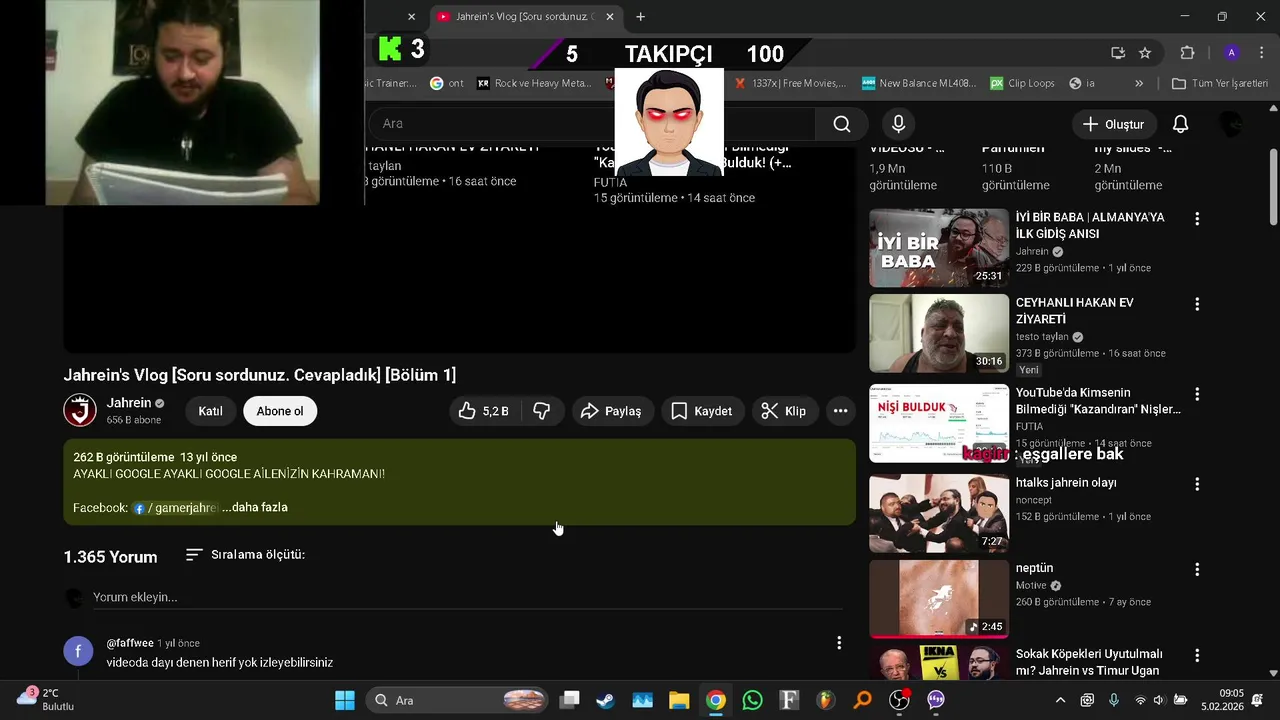Open a new browser tab

[641, 17]
